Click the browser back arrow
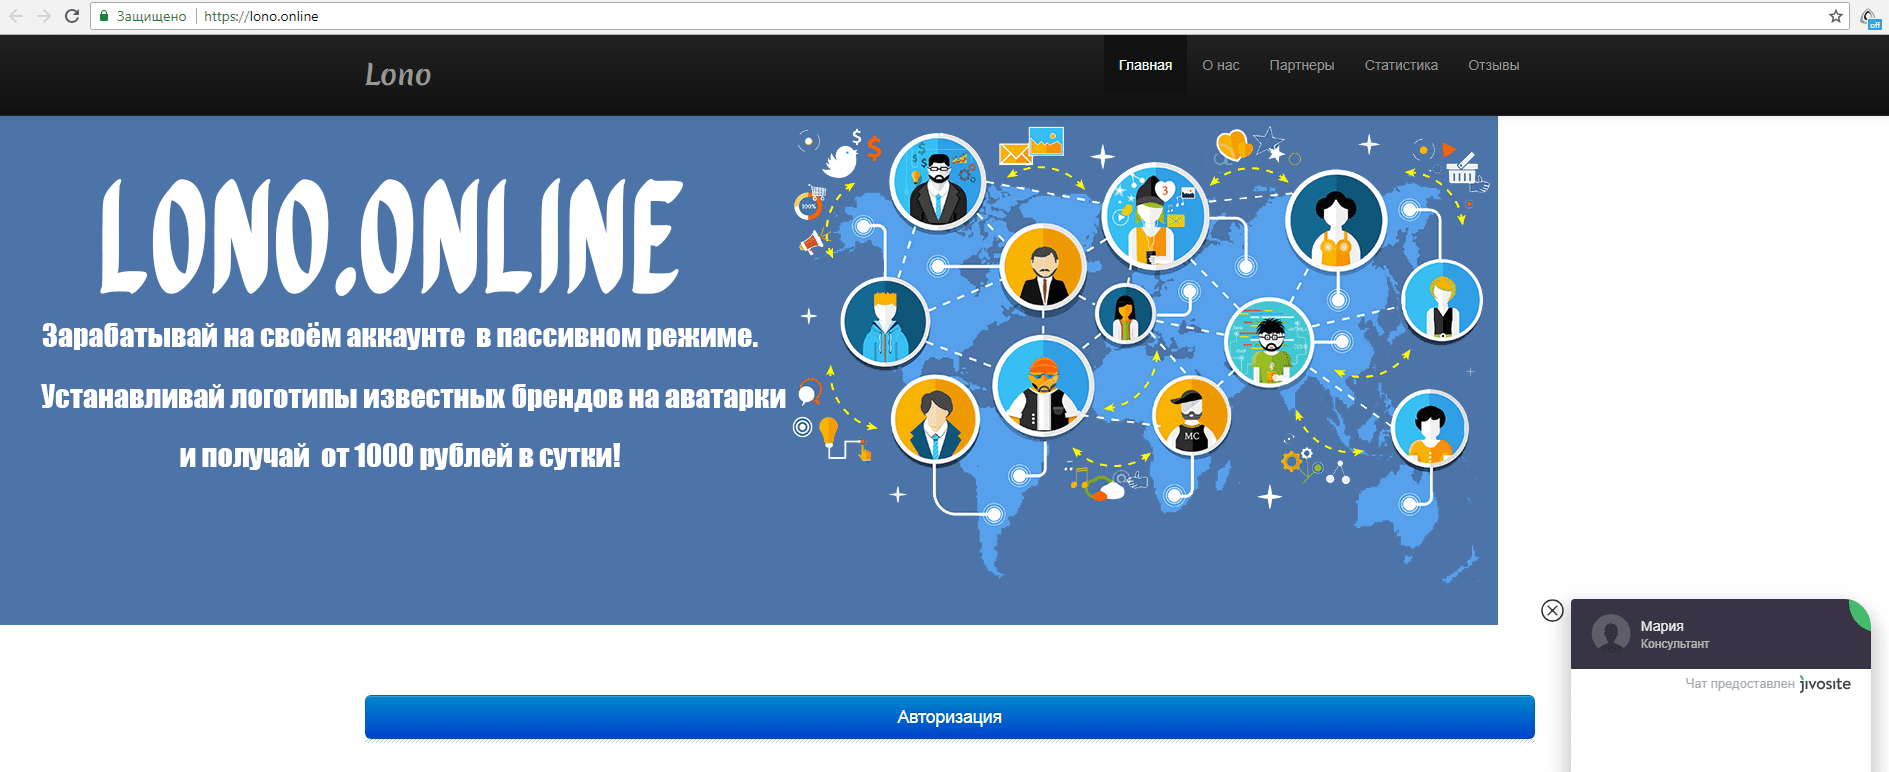 [x=16, y=16]
